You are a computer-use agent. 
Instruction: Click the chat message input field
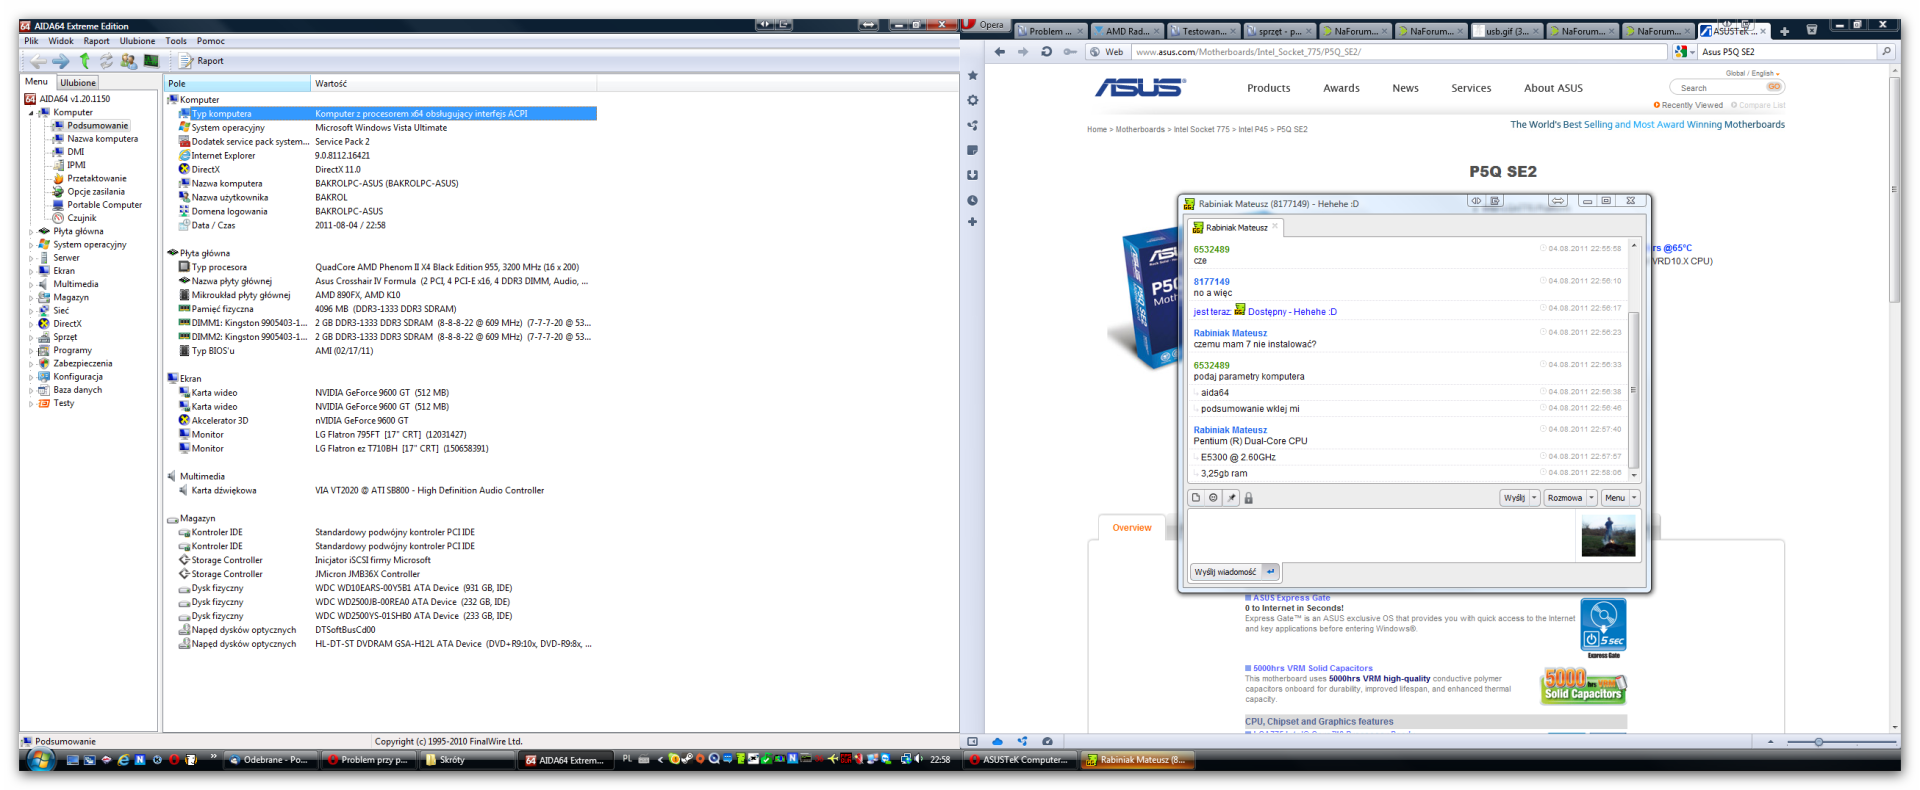pyautogui.click(x=1380, y=535)
